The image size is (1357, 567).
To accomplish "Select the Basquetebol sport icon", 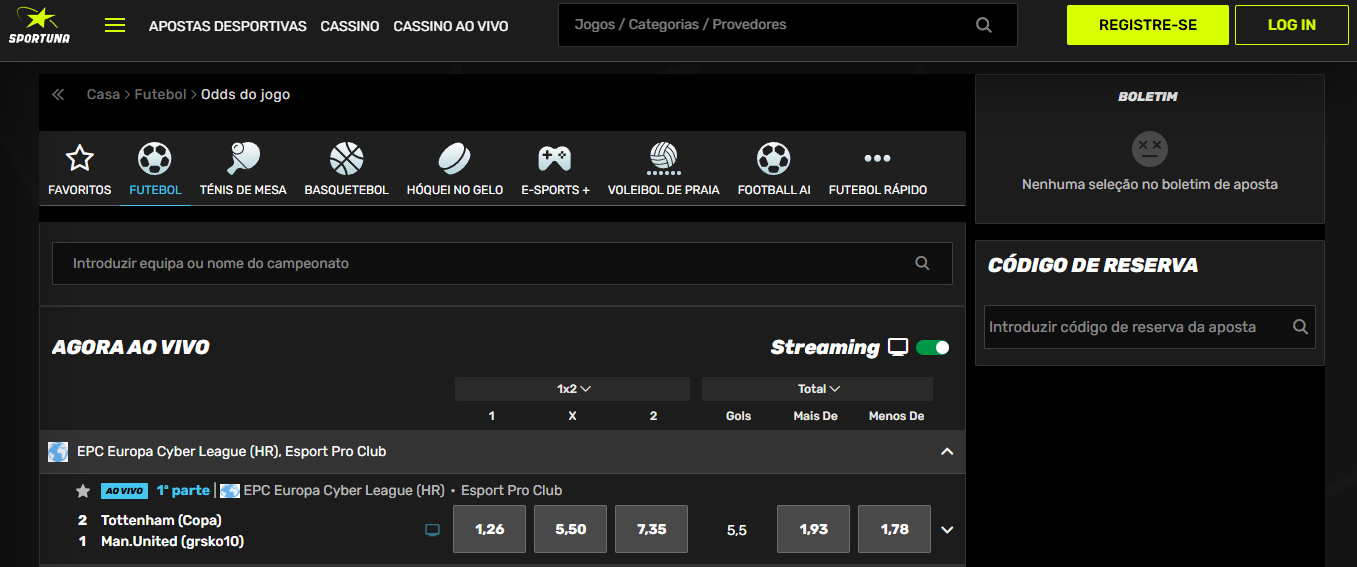I will point(346,158).
